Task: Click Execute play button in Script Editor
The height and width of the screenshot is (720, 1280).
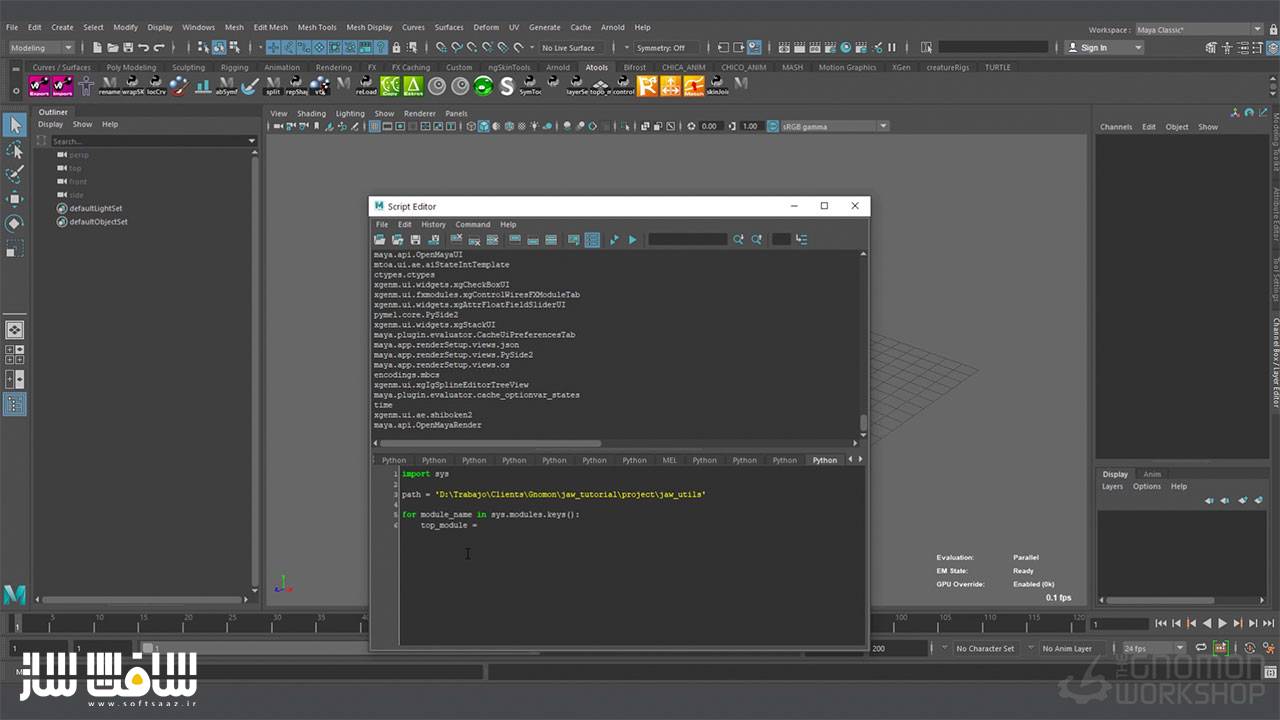Action: (x=632, y=240)
